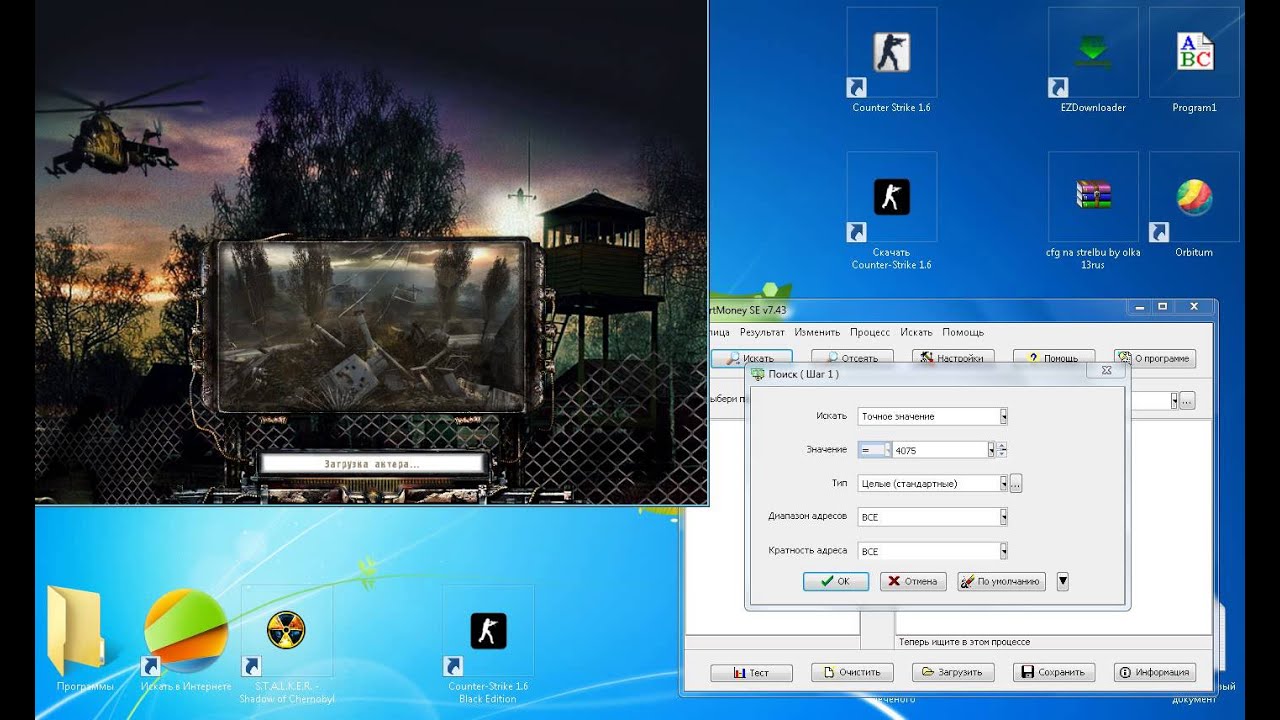
Task: Close the Поиск (Шаг 1) dialog
Action: coord(1107,371)
